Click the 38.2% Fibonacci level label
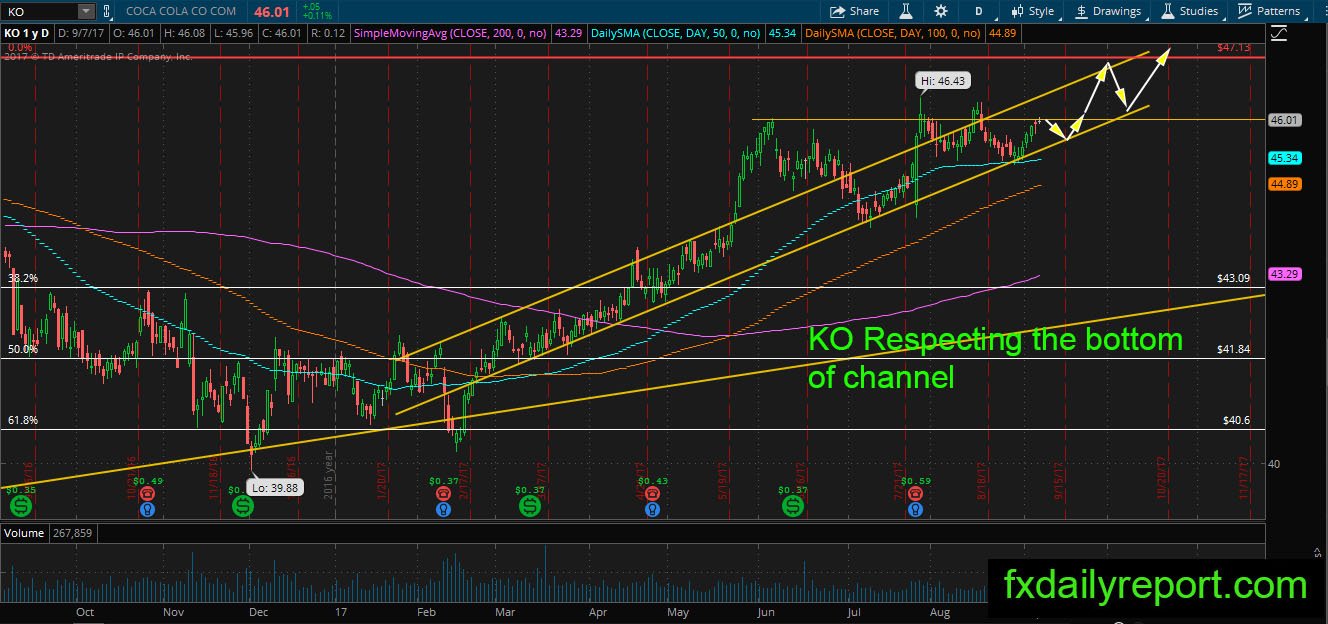The height and width of the screenshot is (624, 1328). pyautogui.click(x=22, y=278)
